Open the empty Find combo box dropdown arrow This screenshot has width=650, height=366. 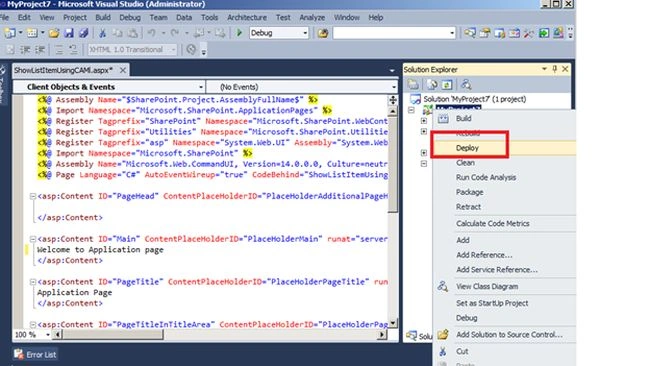452,33
